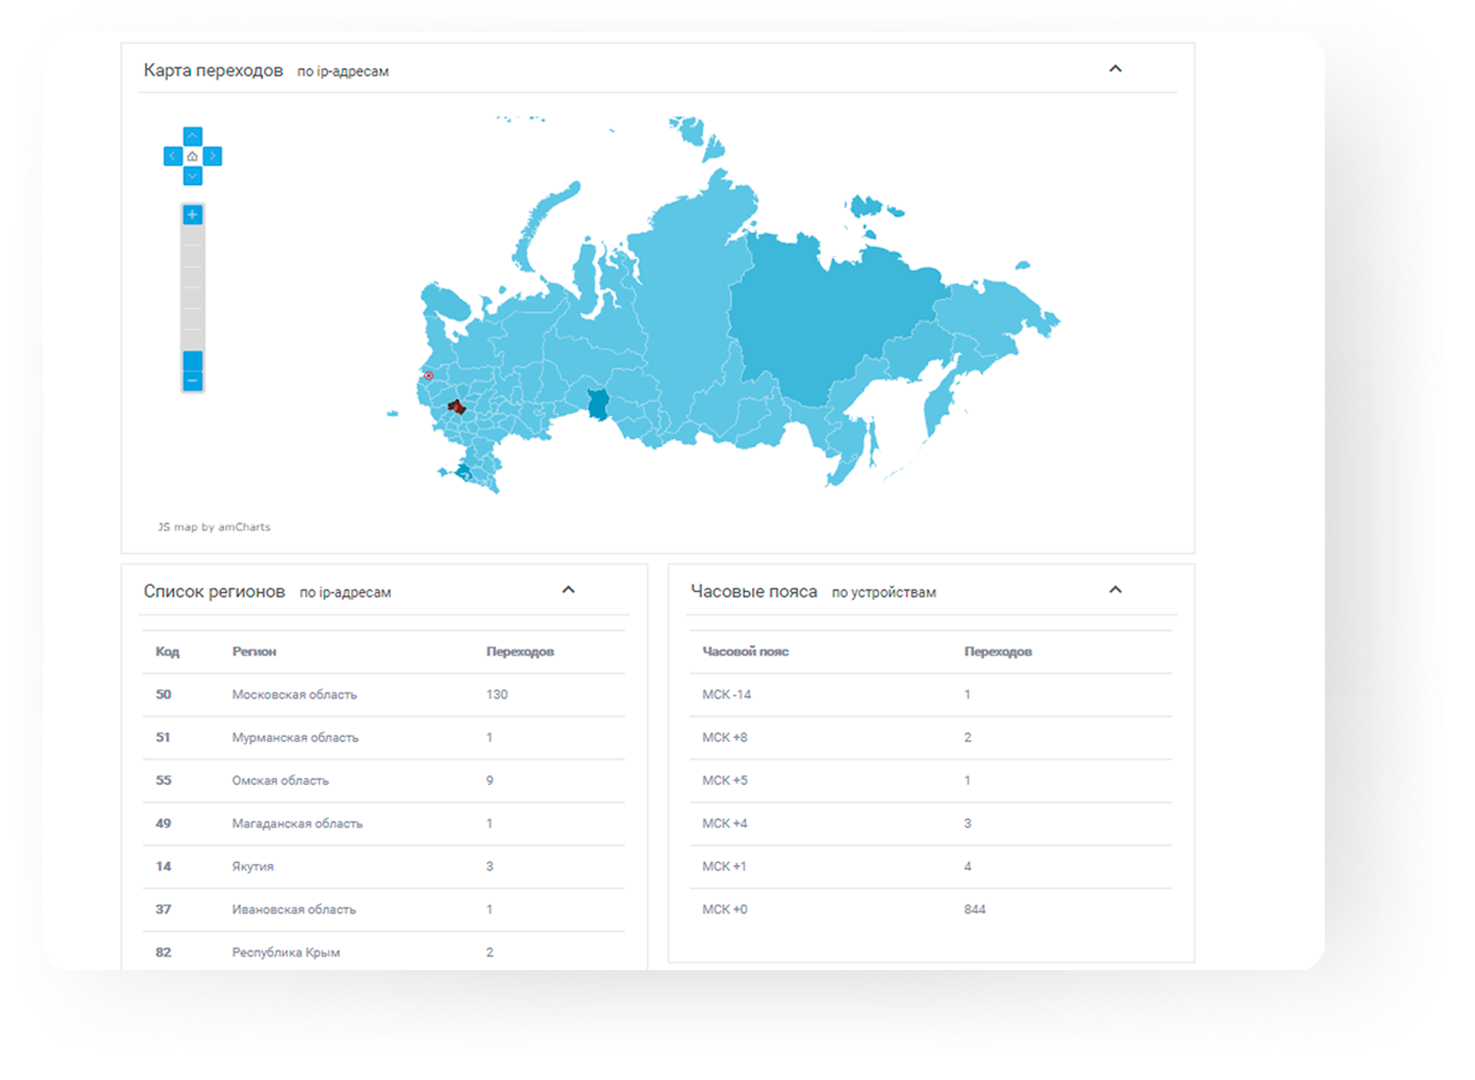This screenshot has width=1475, height=1080.
Task: Select the highlighted teal region on the map
Action: (x=597, y=402)
